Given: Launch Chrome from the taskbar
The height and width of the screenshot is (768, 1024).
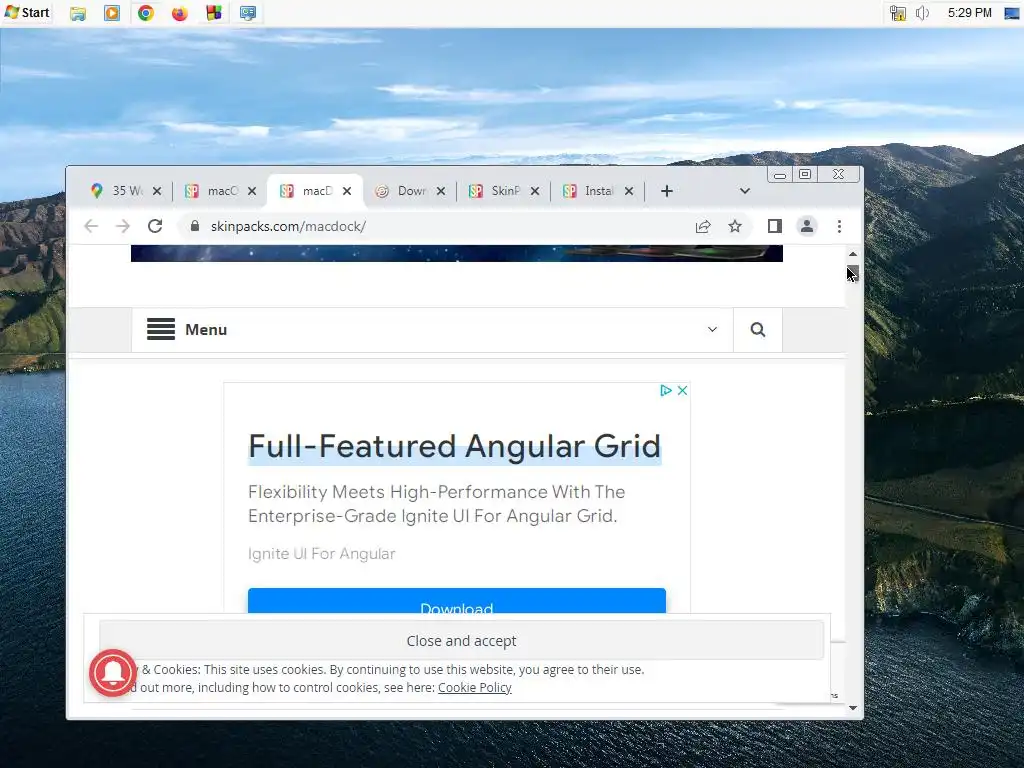Looking at the screenshot, I should pyautogui.click(x=146, y=13).
